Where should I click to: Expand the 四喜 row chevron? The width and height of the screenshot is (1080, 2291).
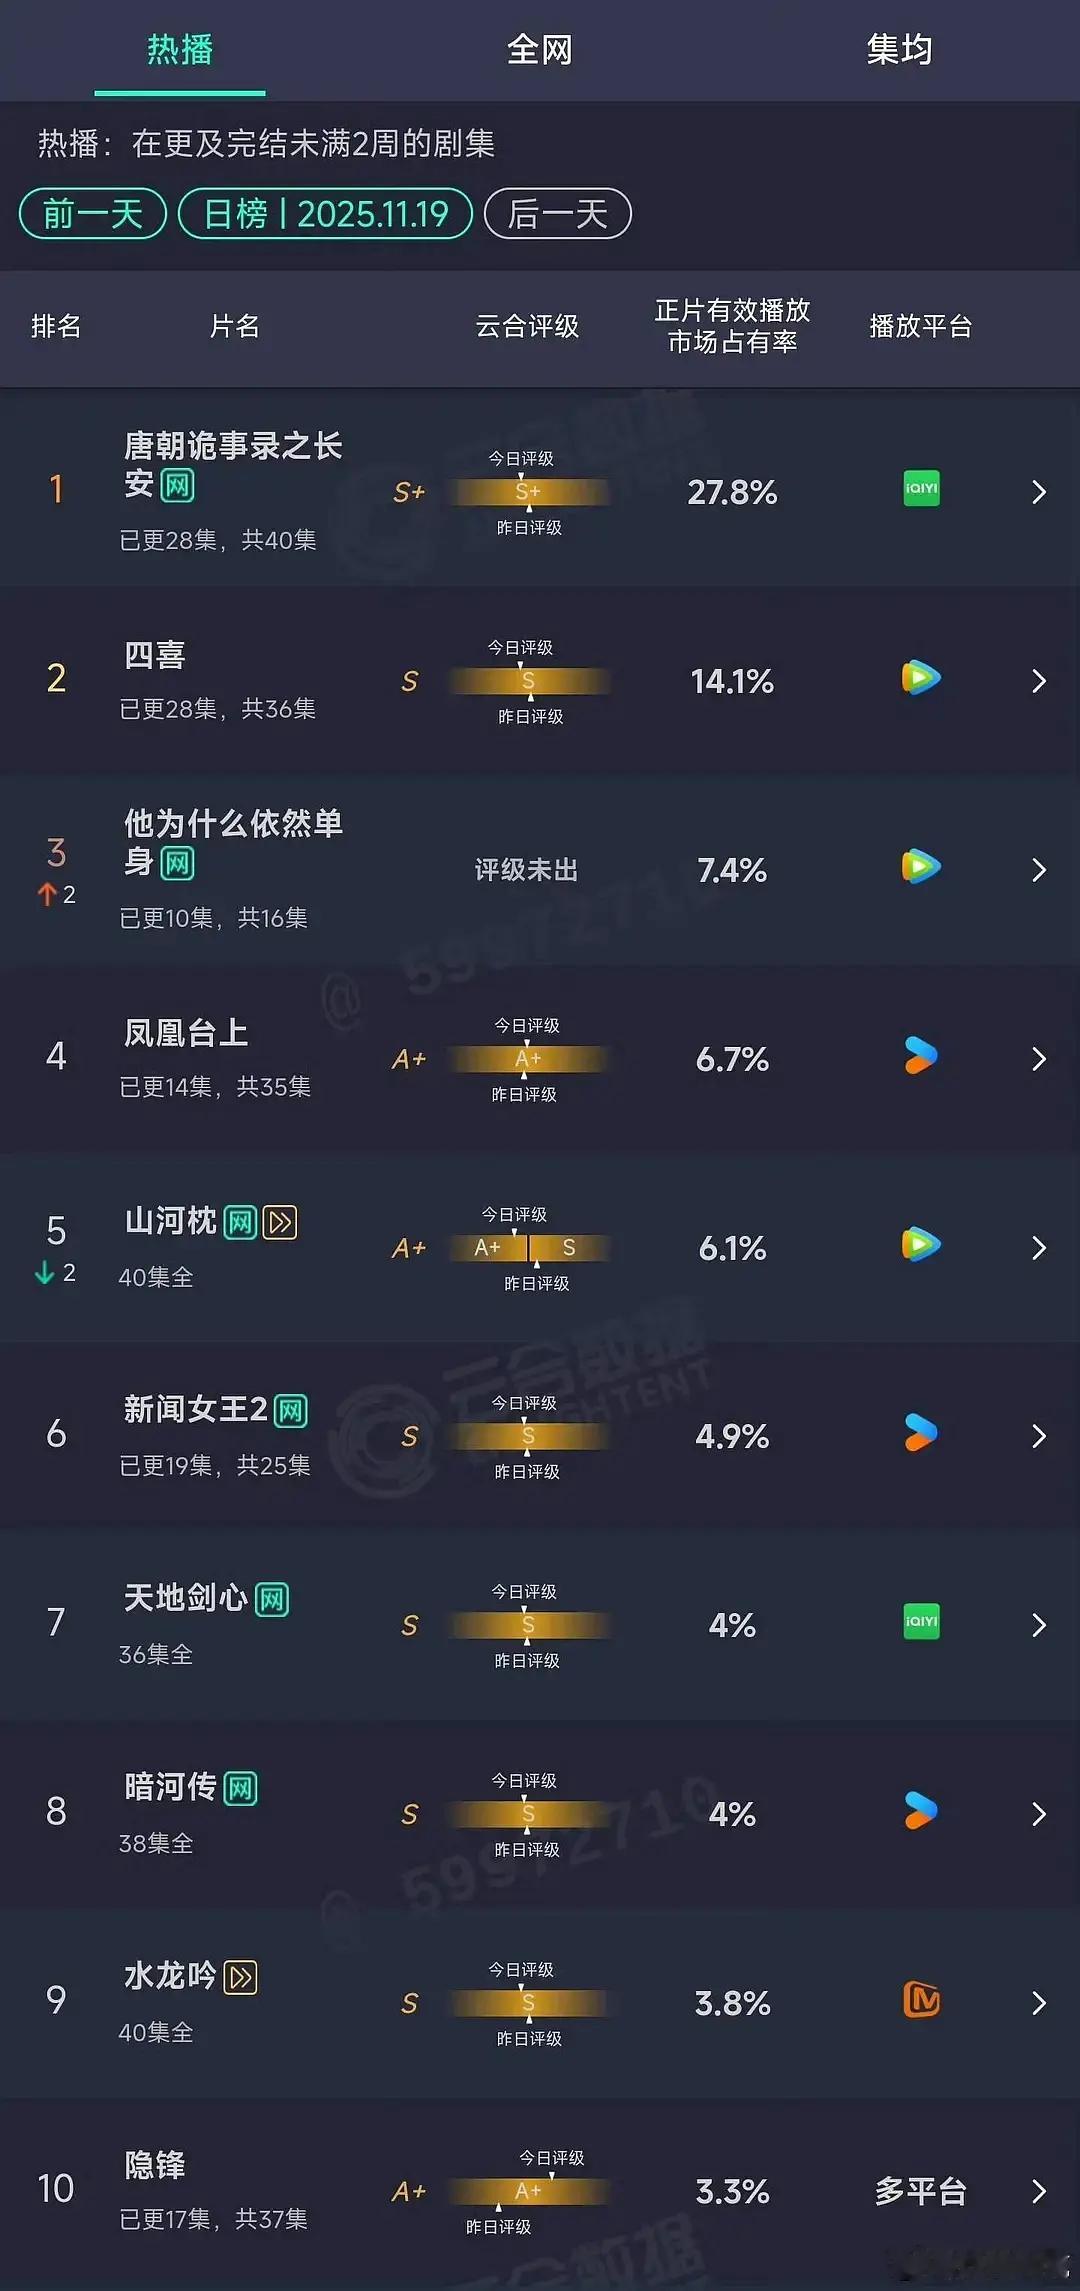(1038, 680)
